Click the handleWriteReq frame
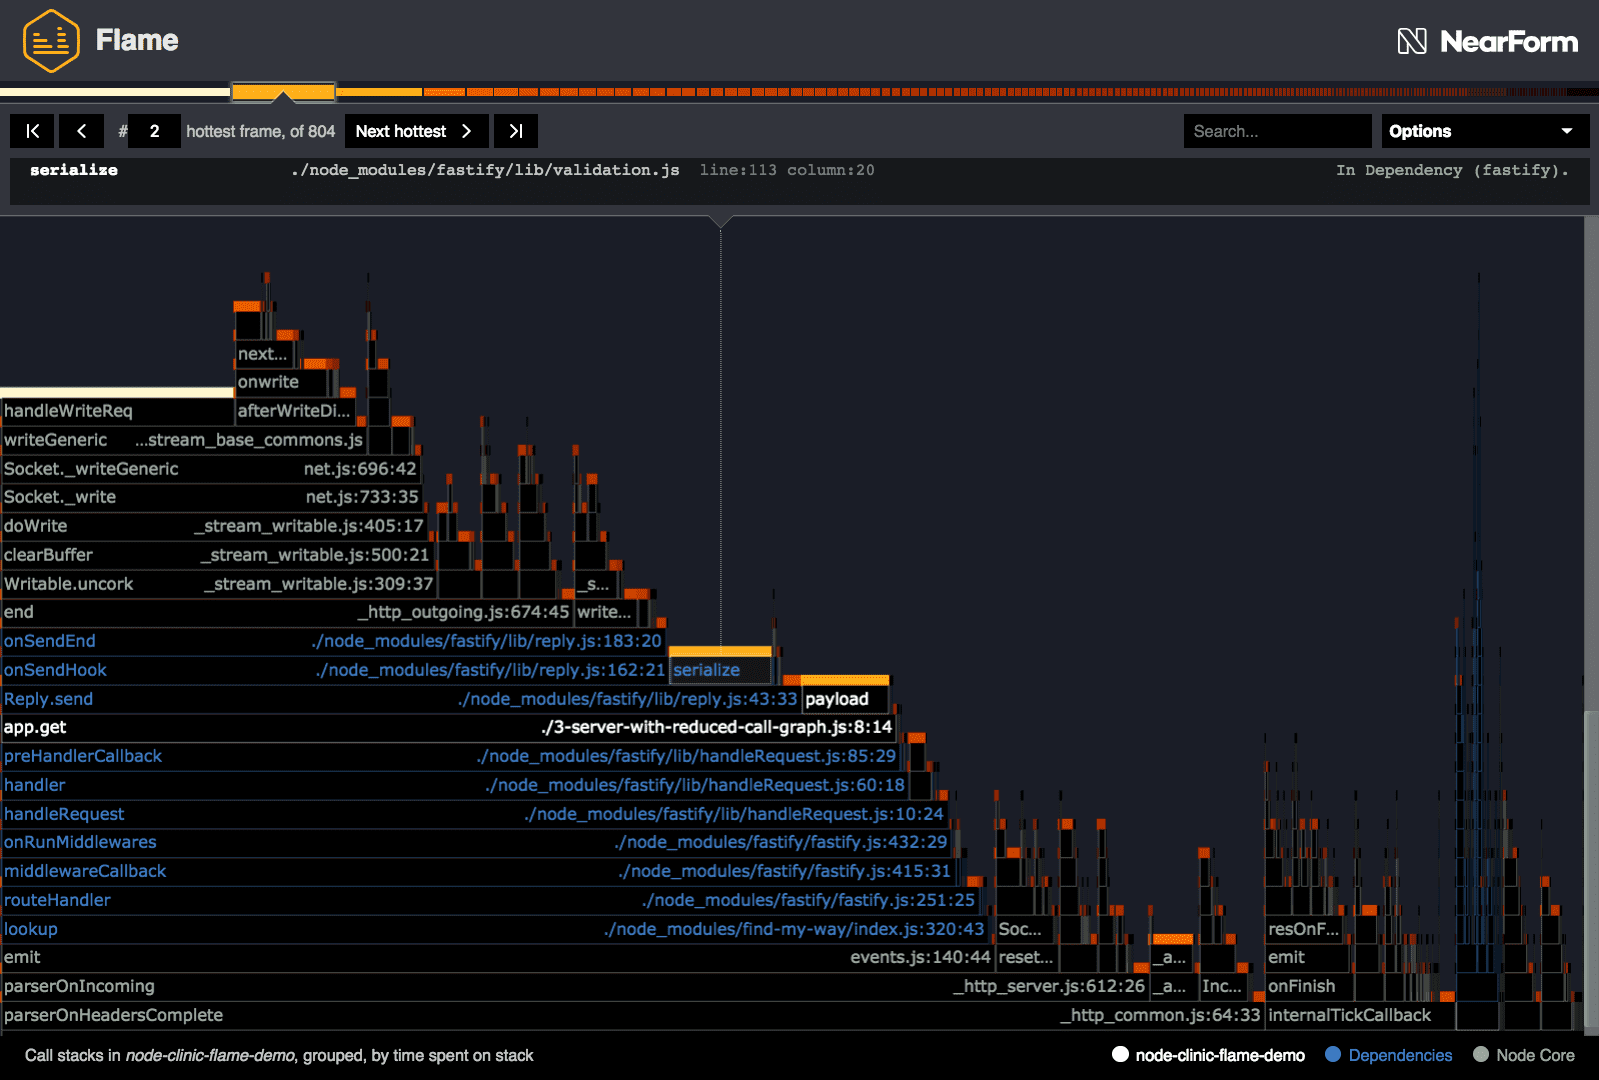The image size is (1599, 1080). (x=117, y=411)
